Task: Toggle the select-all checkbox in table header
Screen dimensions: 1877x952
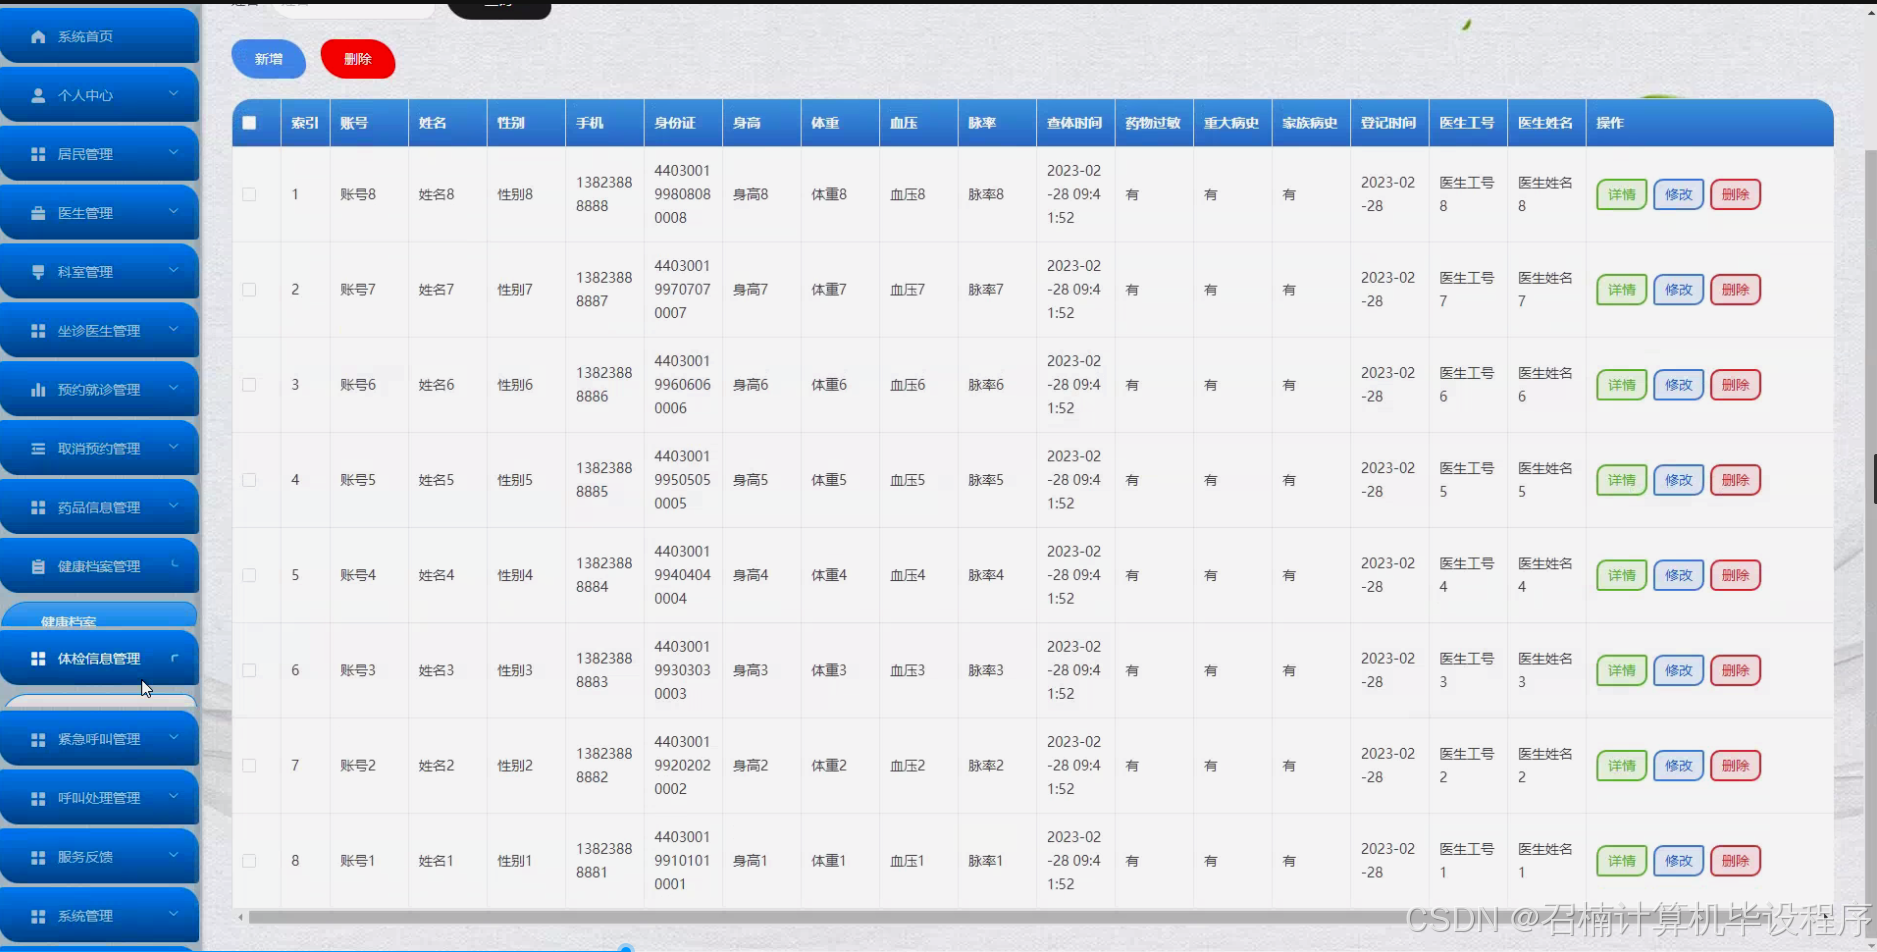Action: pyautogui.click(x=249, y=123)
